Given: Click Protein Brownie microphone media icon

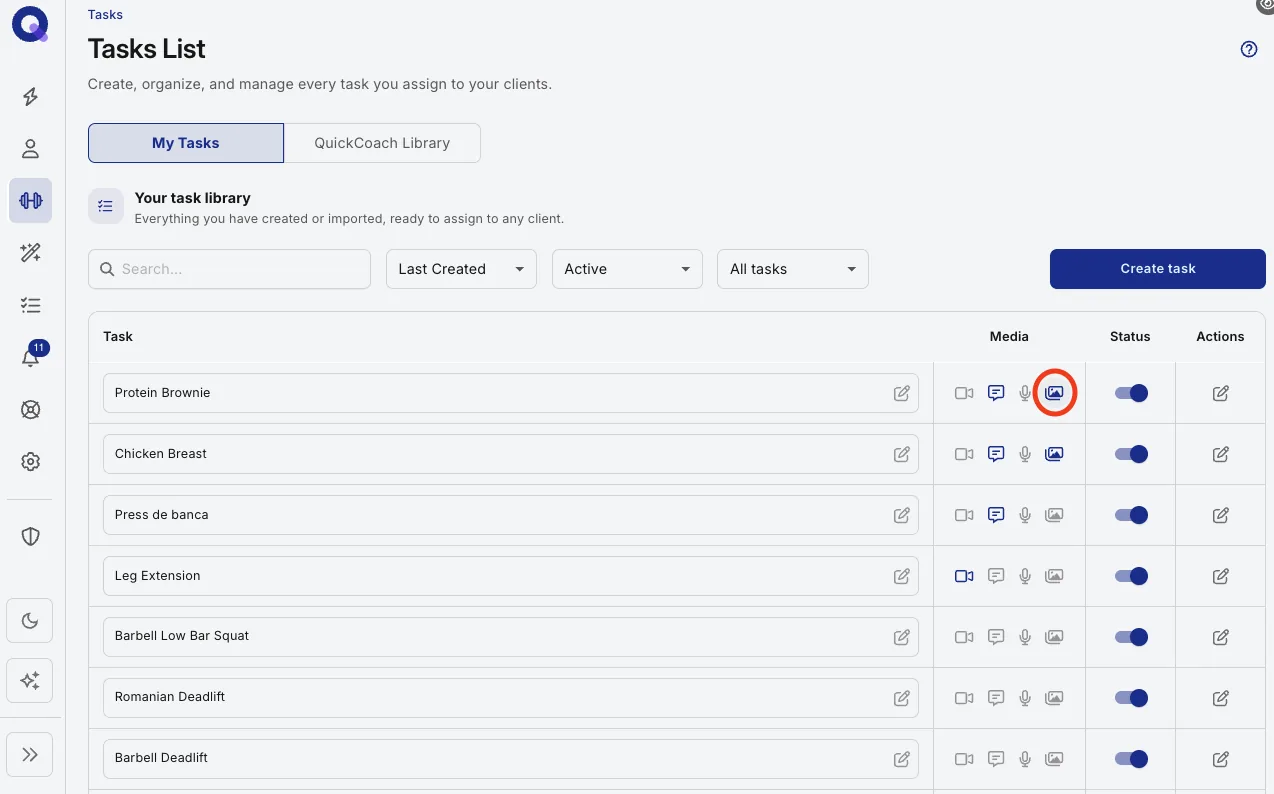Looking at the screenshot, I should pos(1025,393).
